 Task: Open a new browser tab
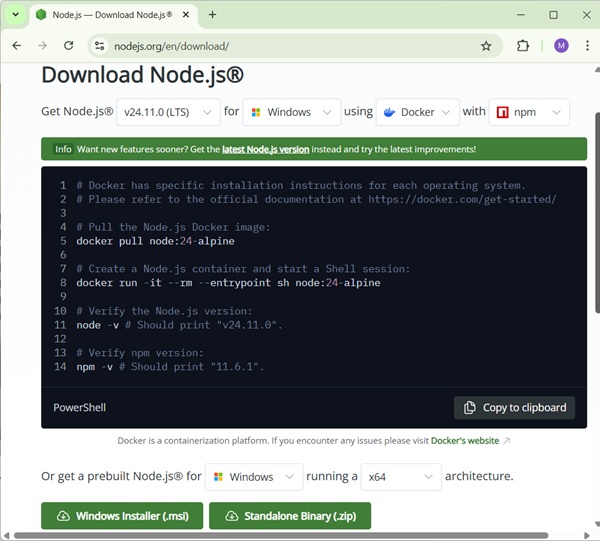212,15
